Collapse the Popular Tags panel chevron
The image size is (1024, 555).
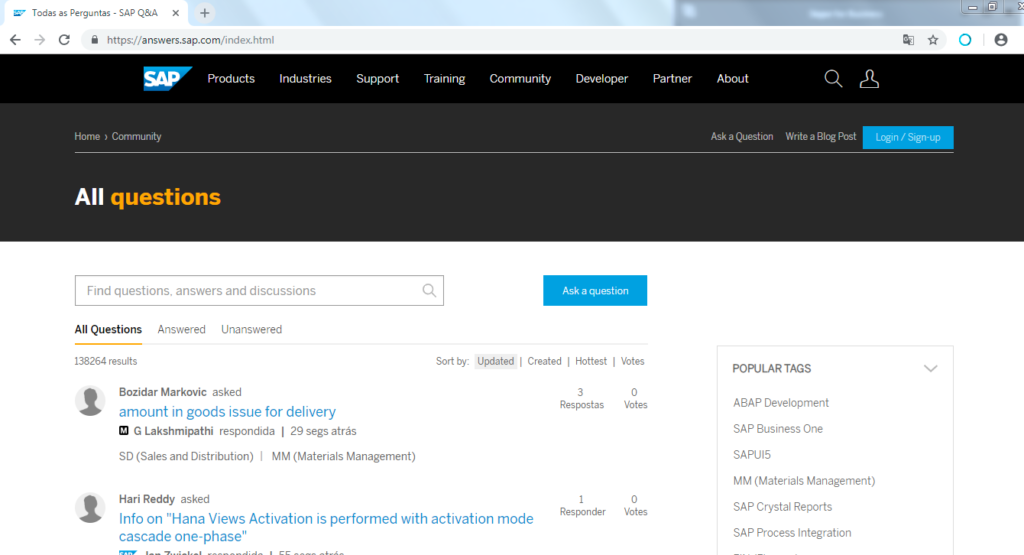931,368
